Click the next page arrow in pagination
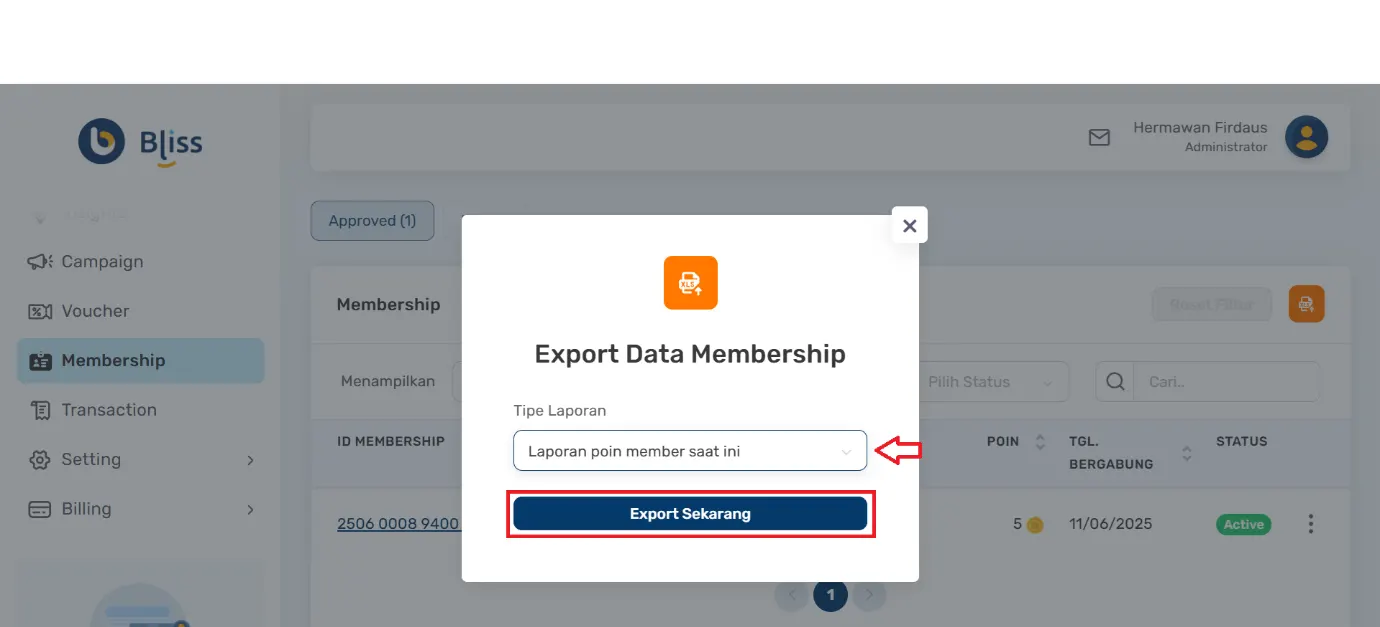Image resolution: width=1380 pixels, height=627 pixels. (869, 594)
